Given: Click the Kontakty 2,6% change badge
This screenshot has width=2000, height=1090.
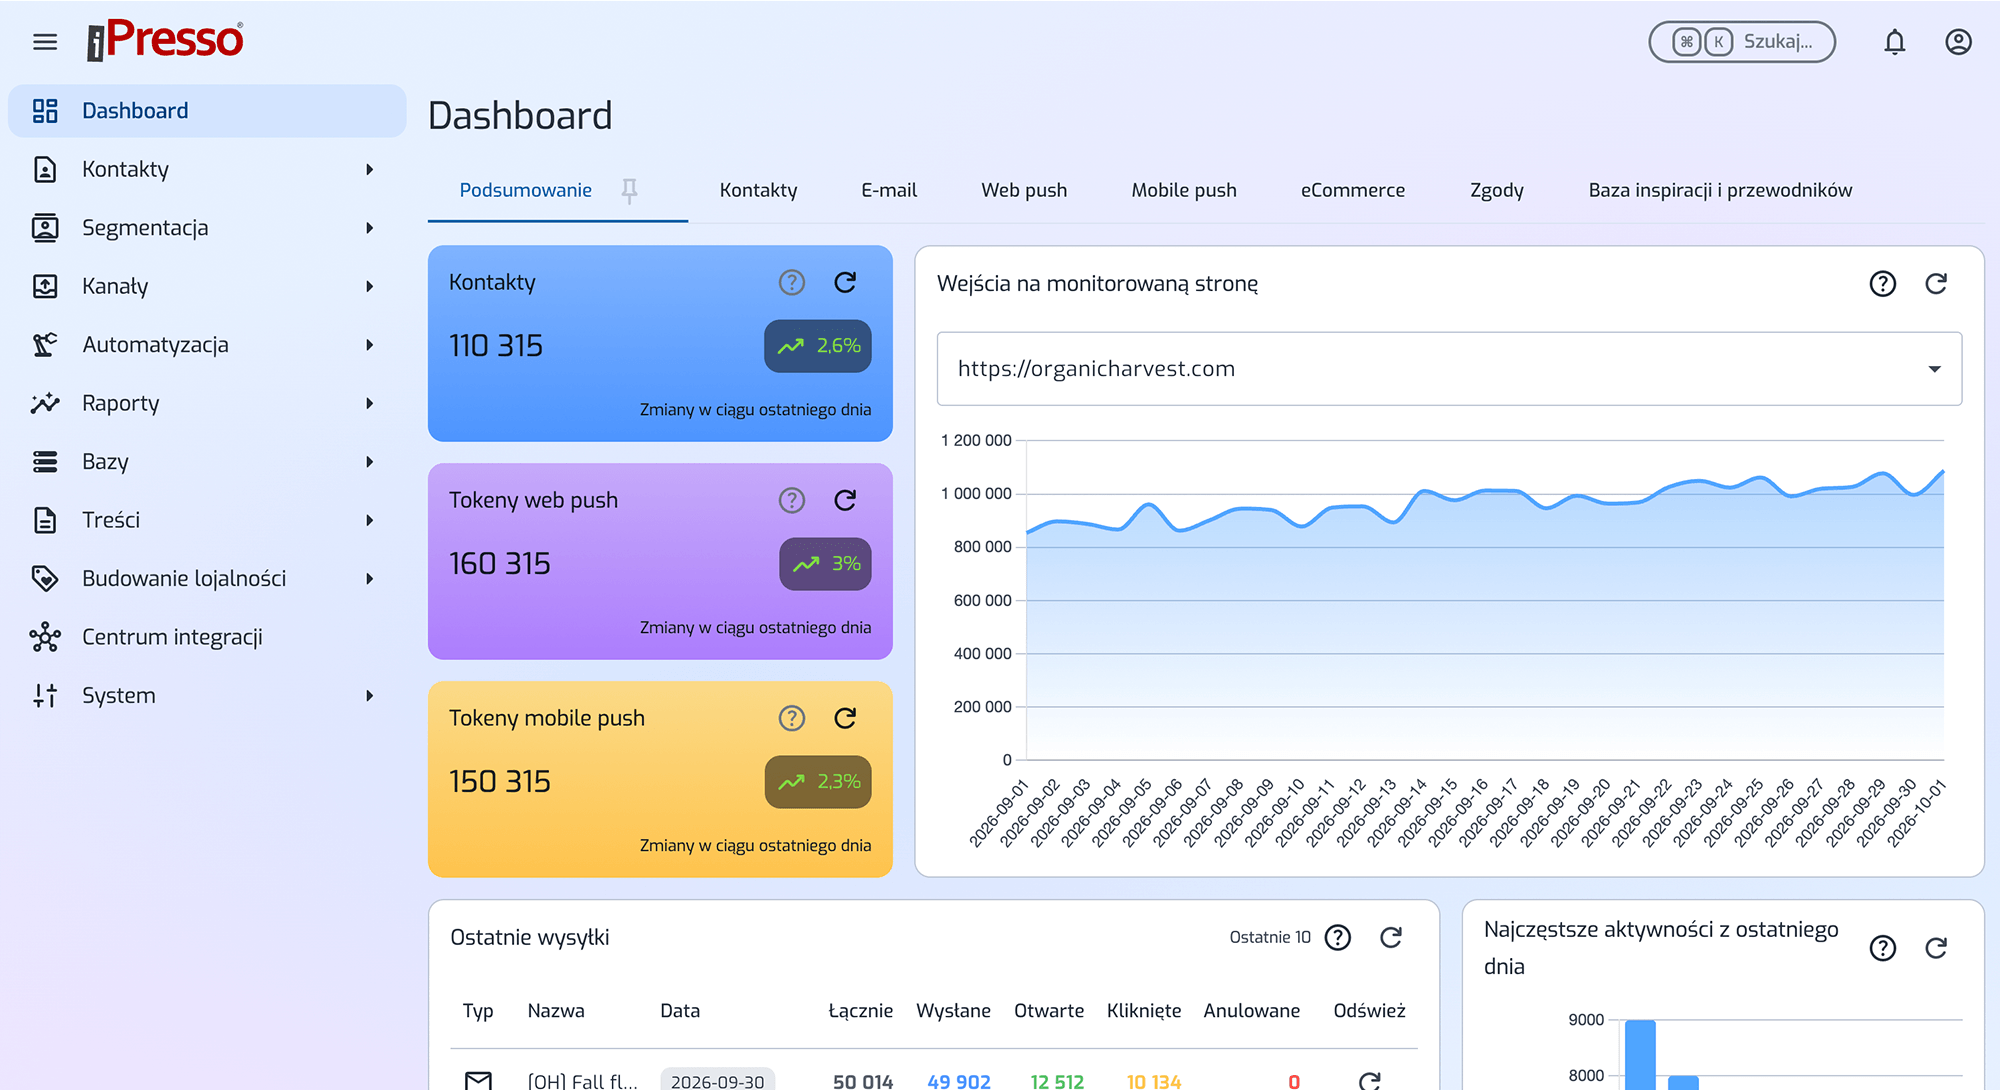Looking at the screenshot, I should 818,346.
